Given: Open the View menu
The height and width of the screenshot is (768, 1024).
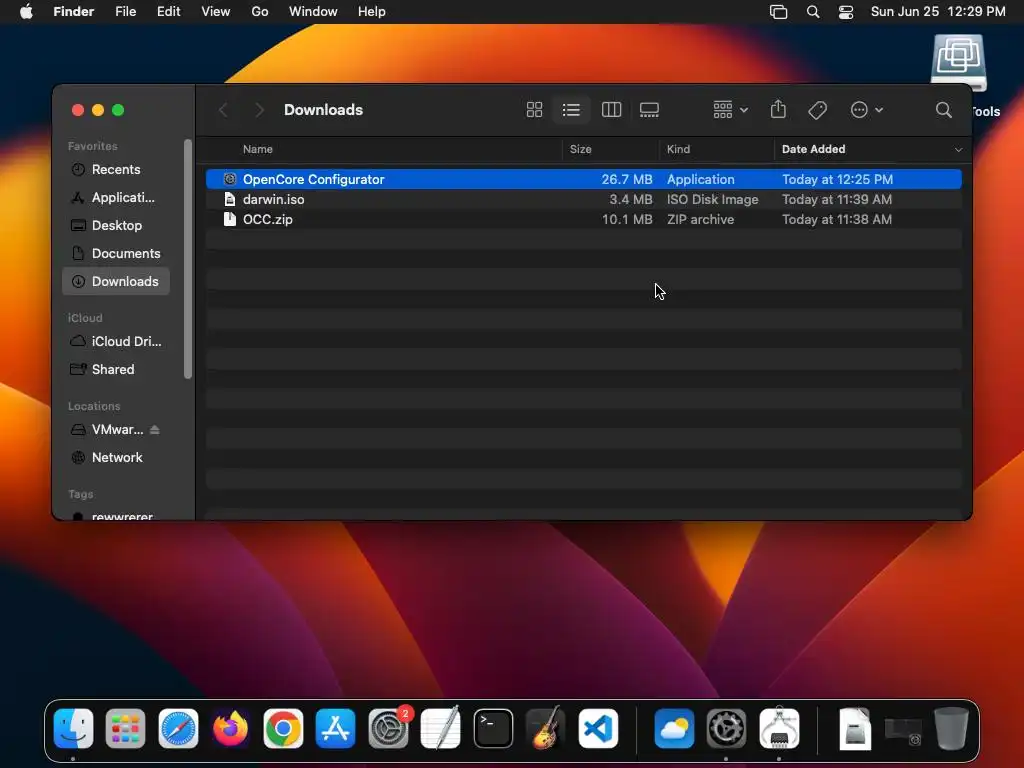Looking at the screenshot, I should coord(216,11).
